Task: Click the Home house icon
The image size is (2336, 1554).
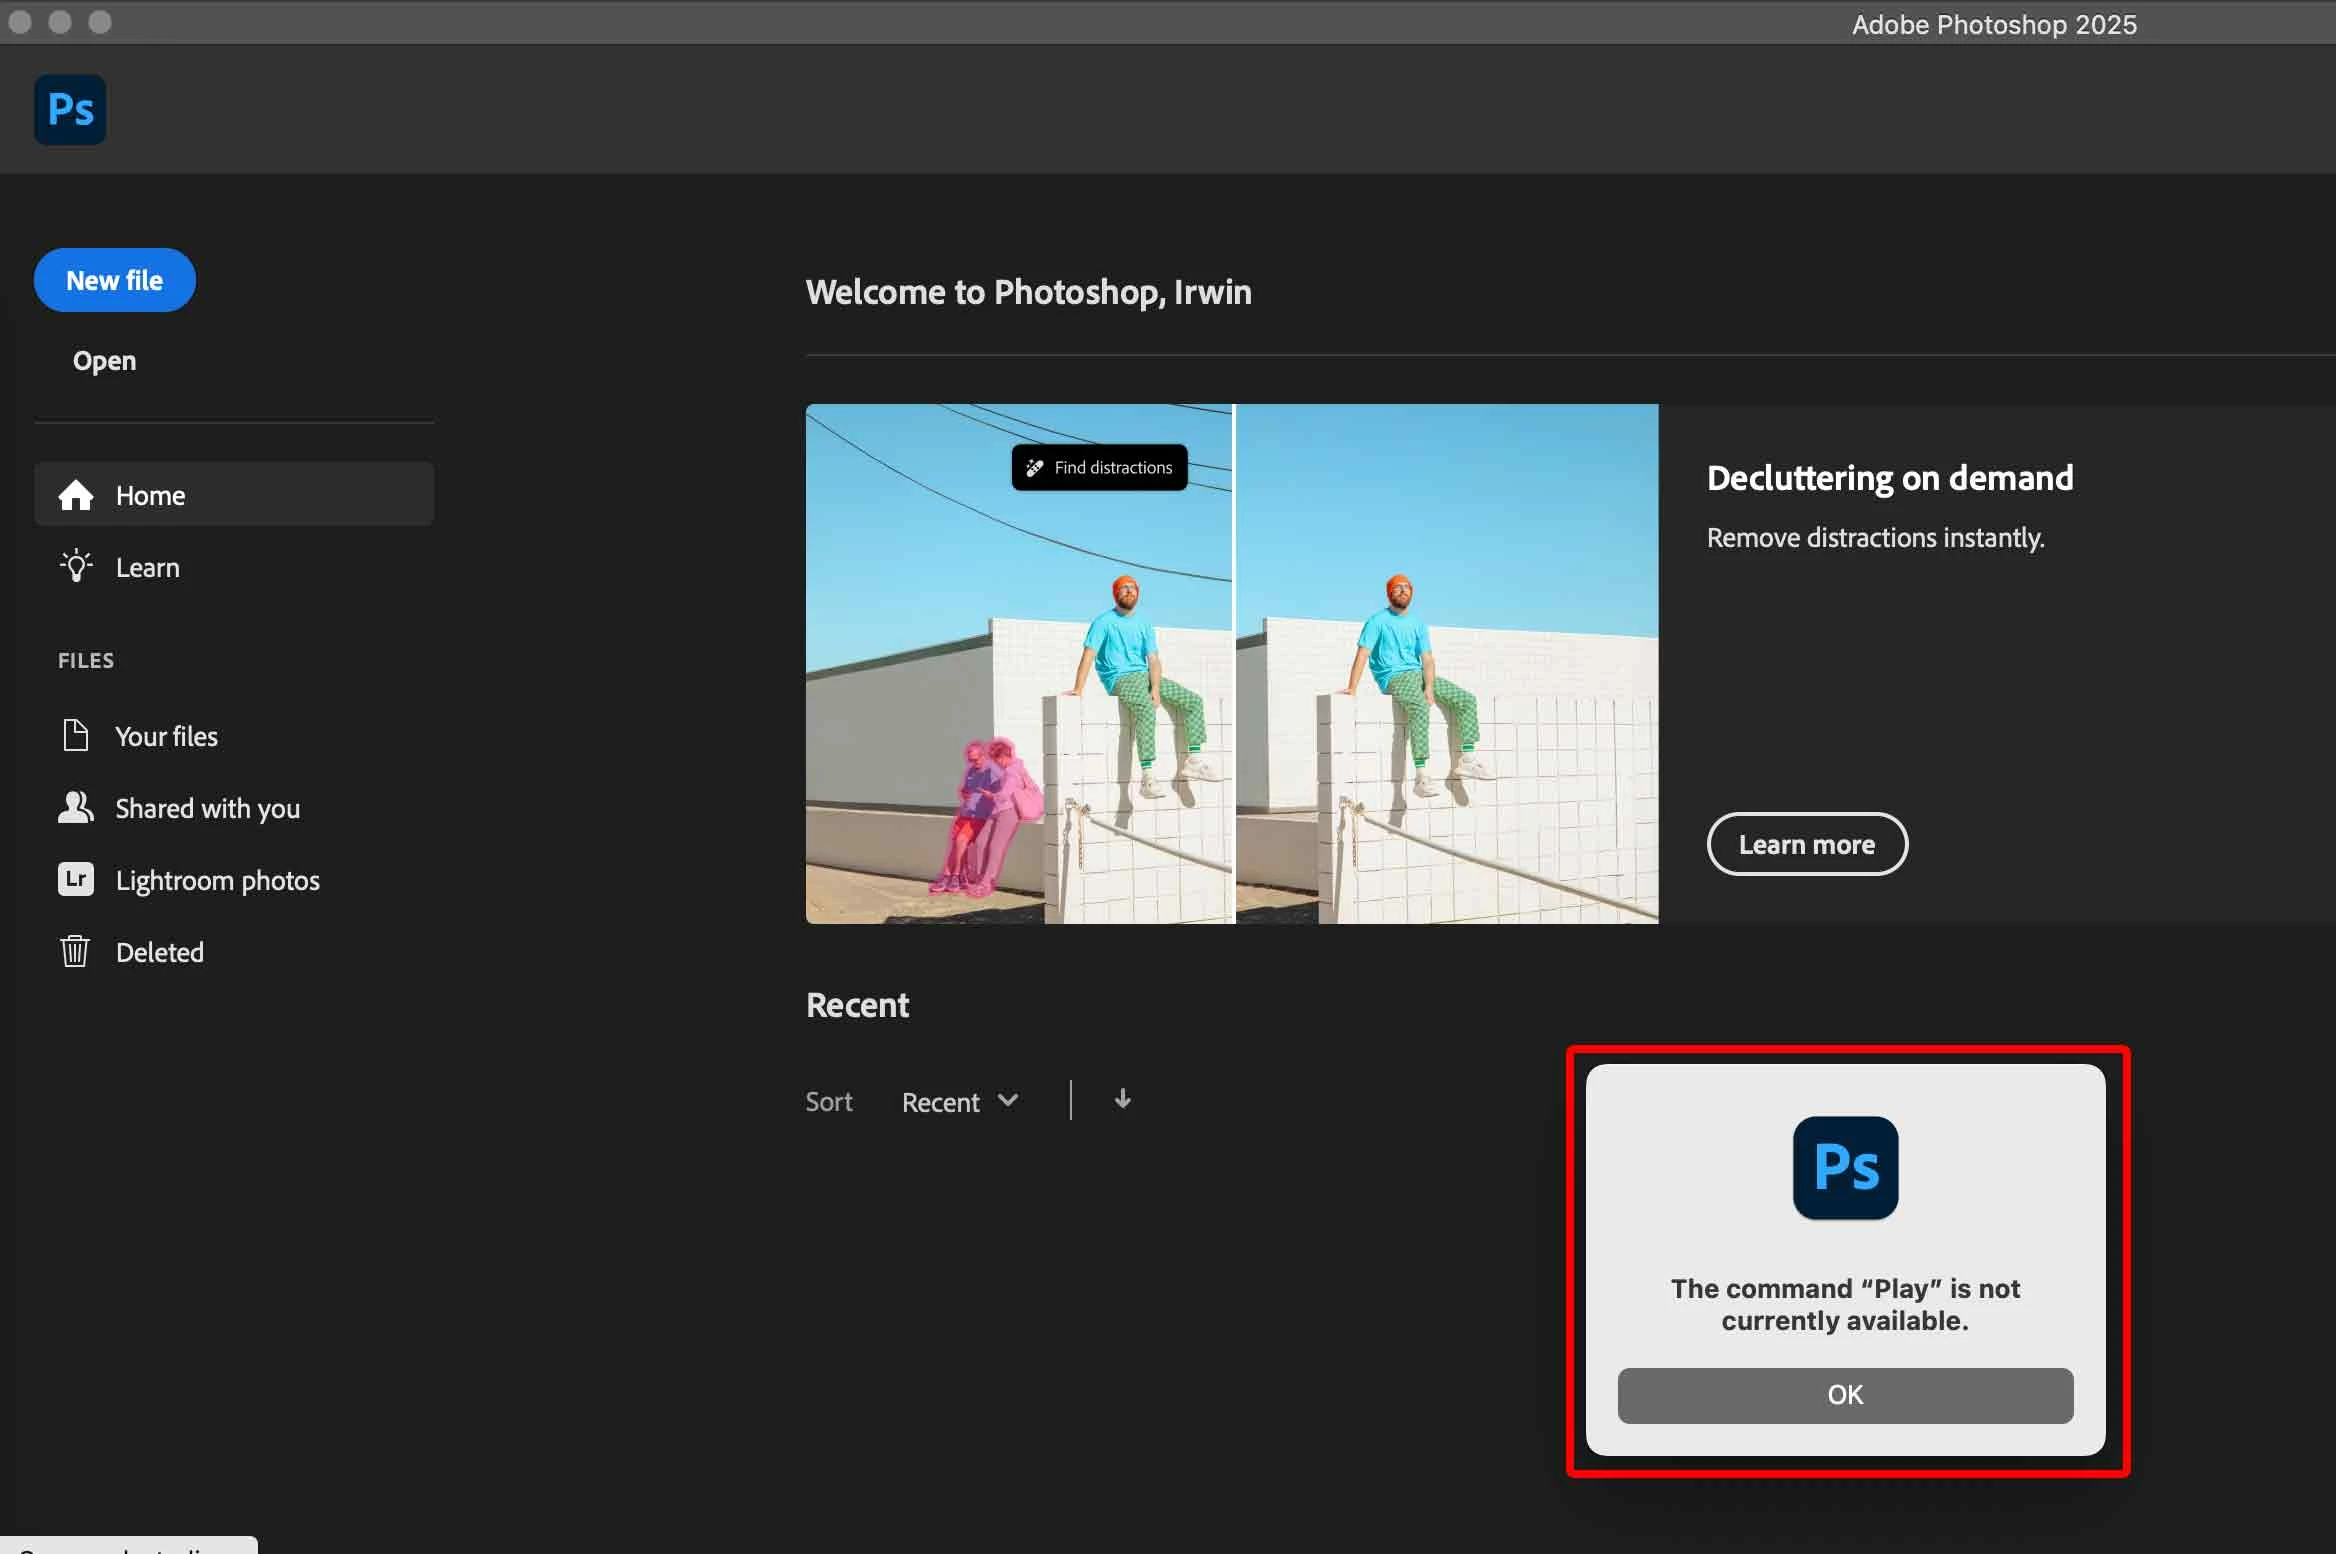Action: pos(76,495)
